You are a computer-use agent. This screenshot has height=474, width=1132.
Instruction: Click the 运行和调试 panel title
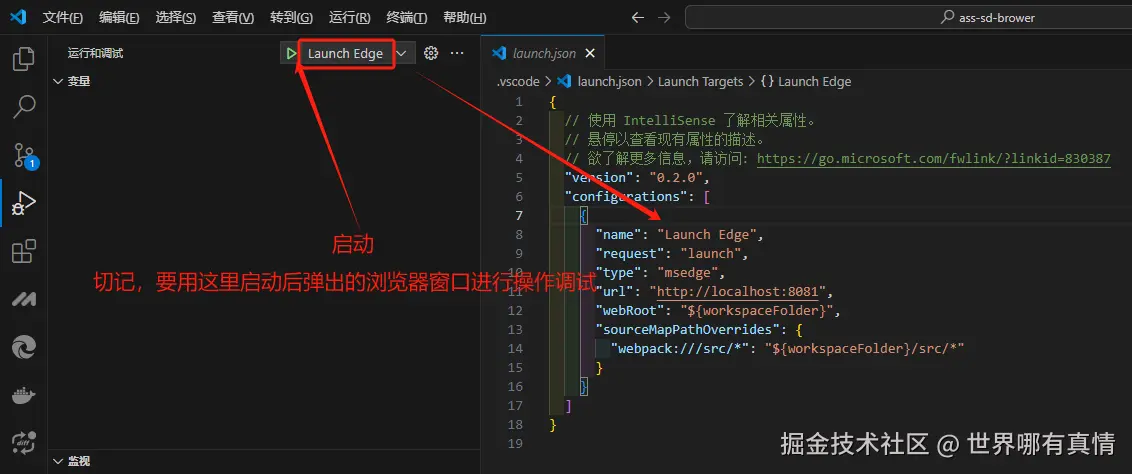95,53
